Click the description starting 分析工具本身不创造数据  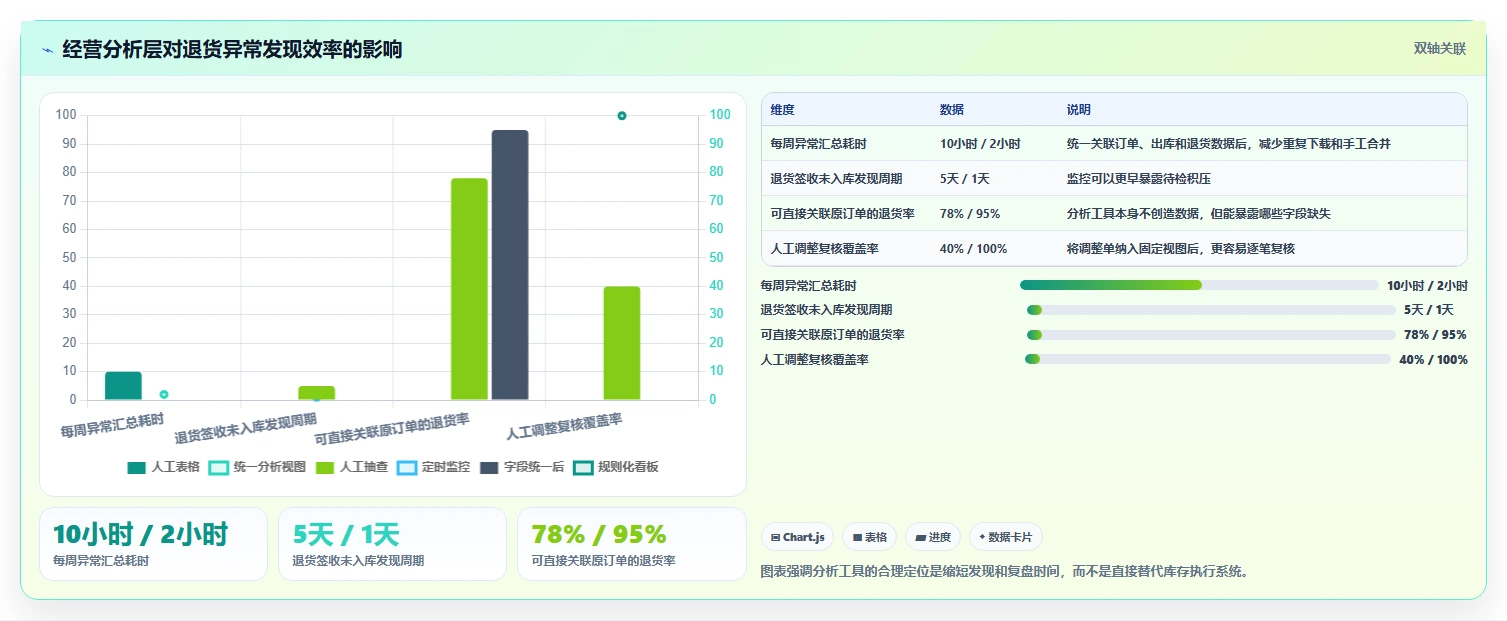(1198, 214)
